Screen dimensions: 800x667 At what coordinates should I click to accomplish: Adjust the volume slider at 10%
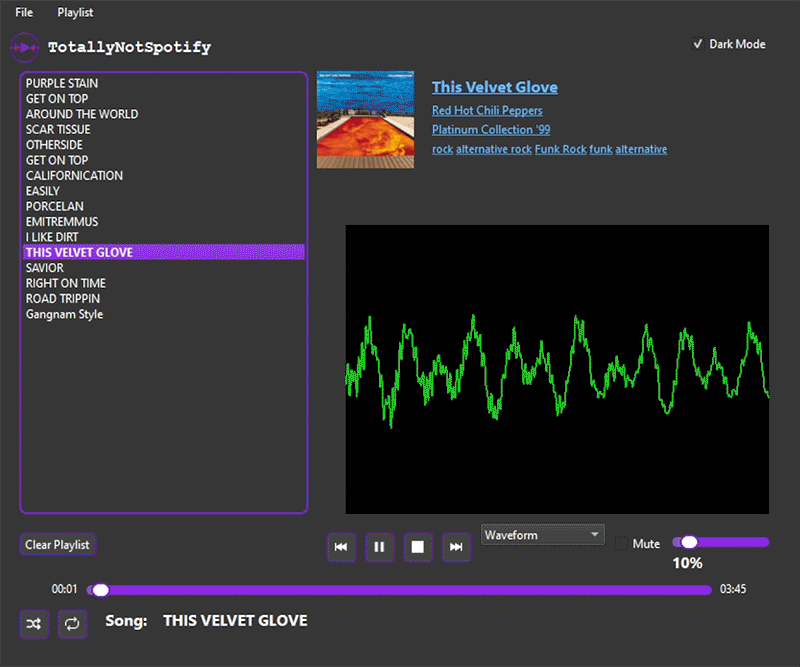(x=688, y=542)
